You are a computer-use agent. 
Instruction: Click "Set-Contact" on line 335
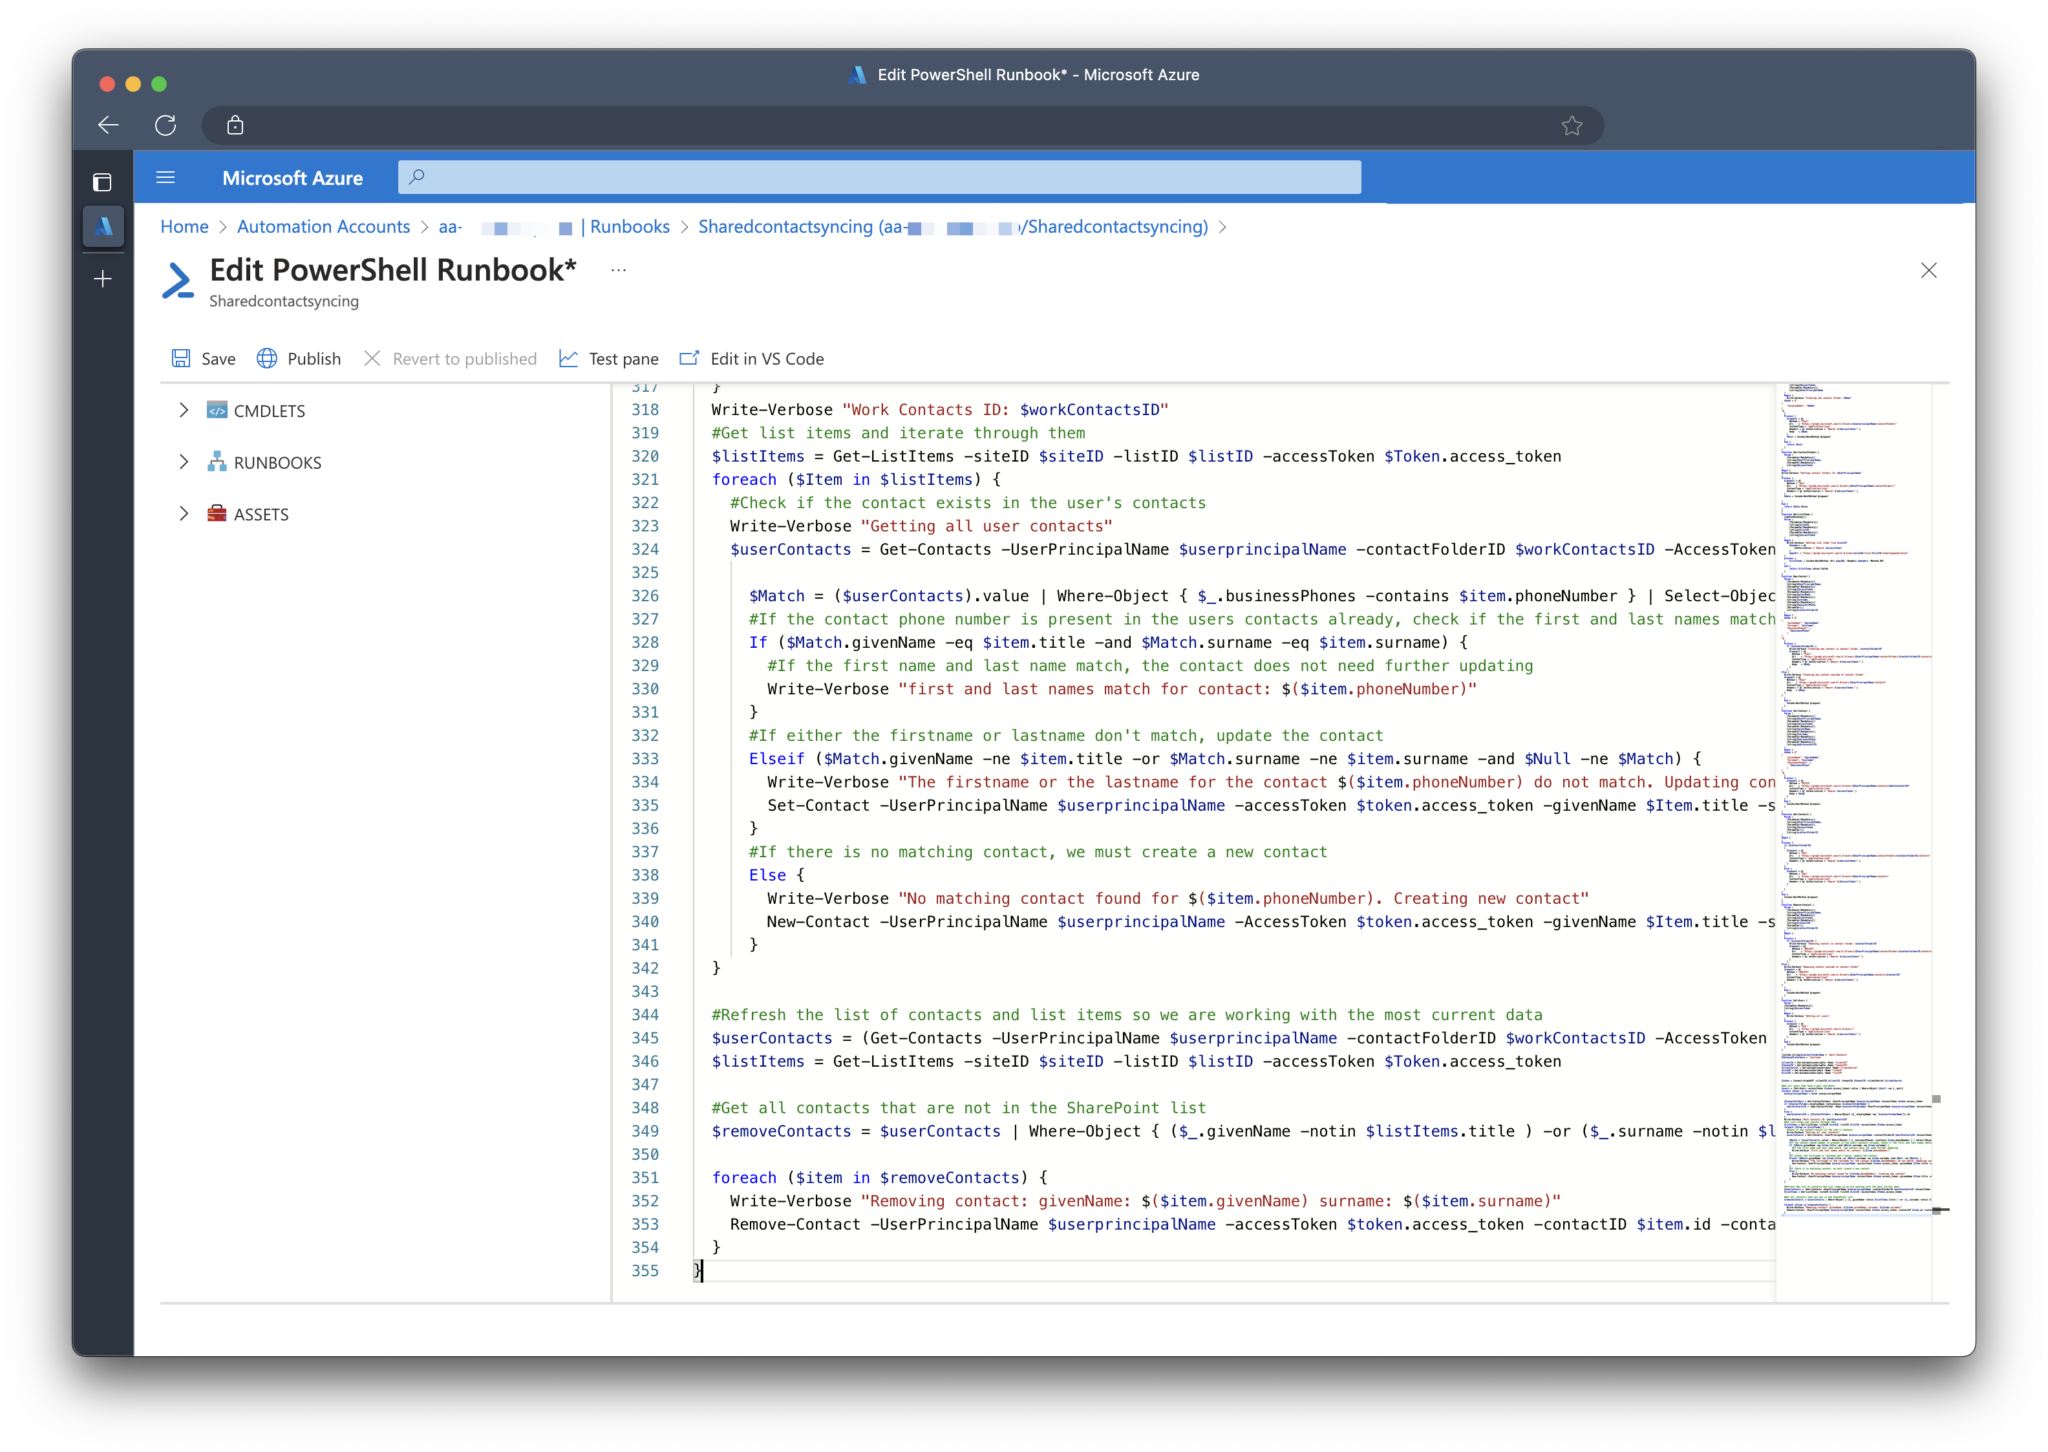click(x=818, y=806)
